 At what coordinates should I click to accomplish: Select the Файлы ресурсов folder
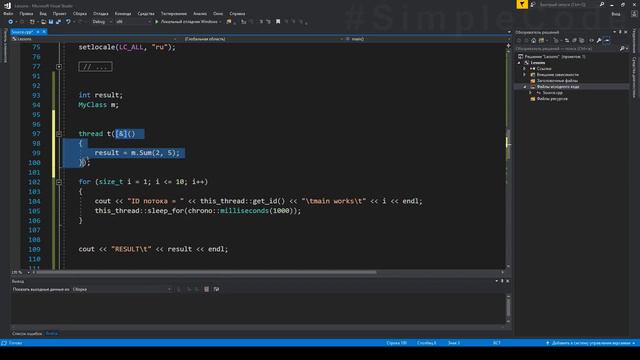[x=552, y=99]
